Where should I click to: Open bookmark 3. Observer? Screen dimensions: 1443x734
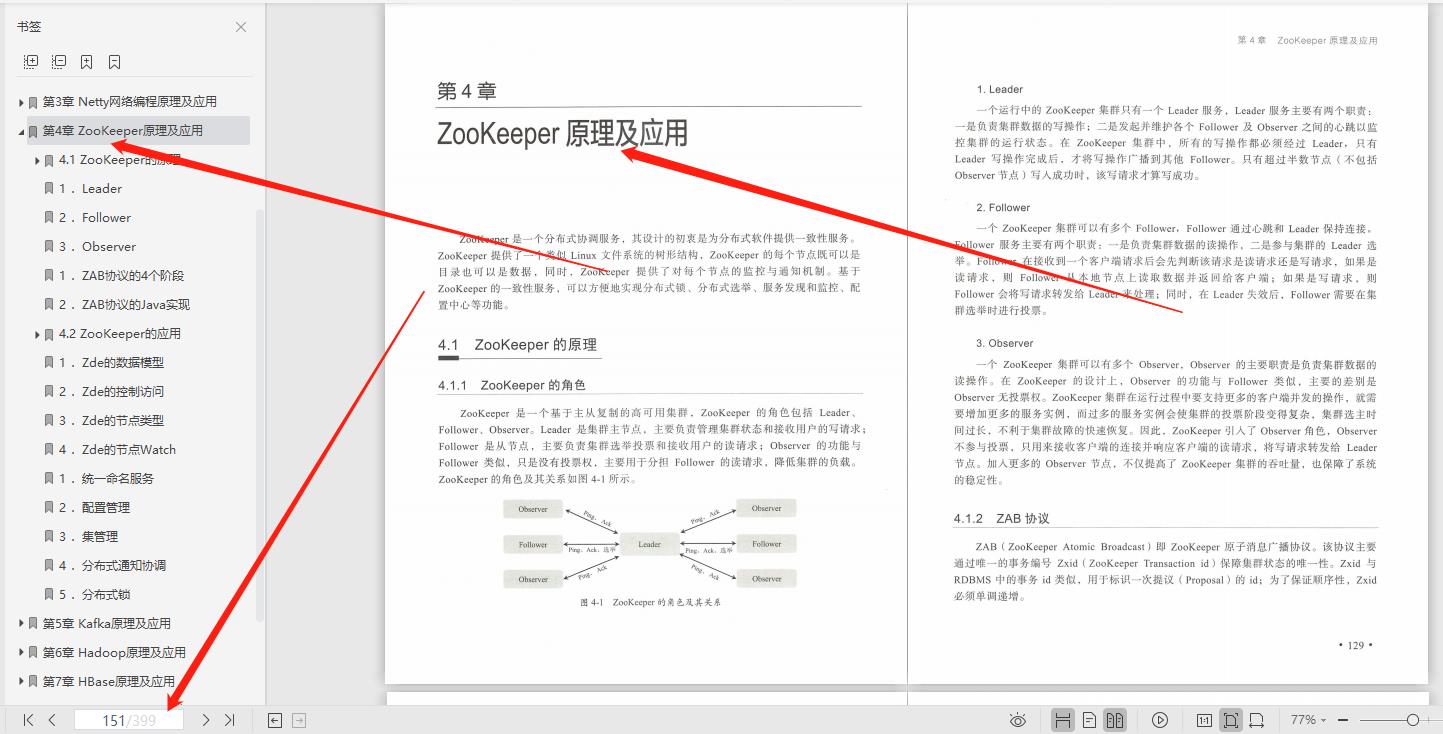(97, 247)
